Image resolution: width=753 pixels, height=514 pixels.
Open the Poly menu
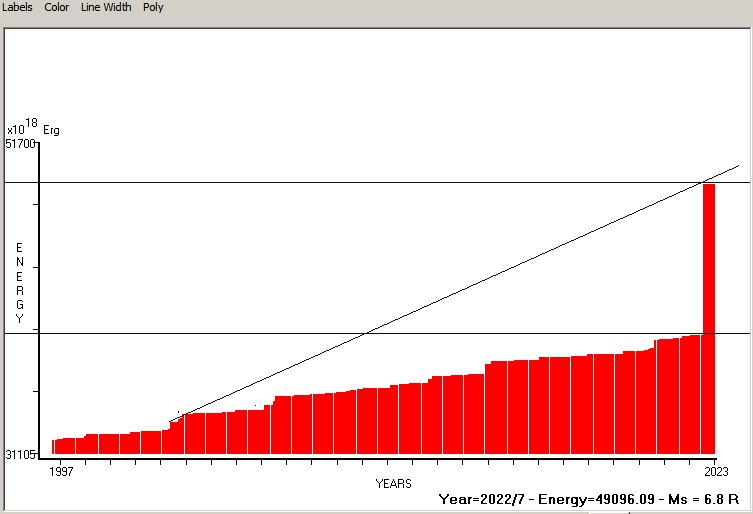153,7
